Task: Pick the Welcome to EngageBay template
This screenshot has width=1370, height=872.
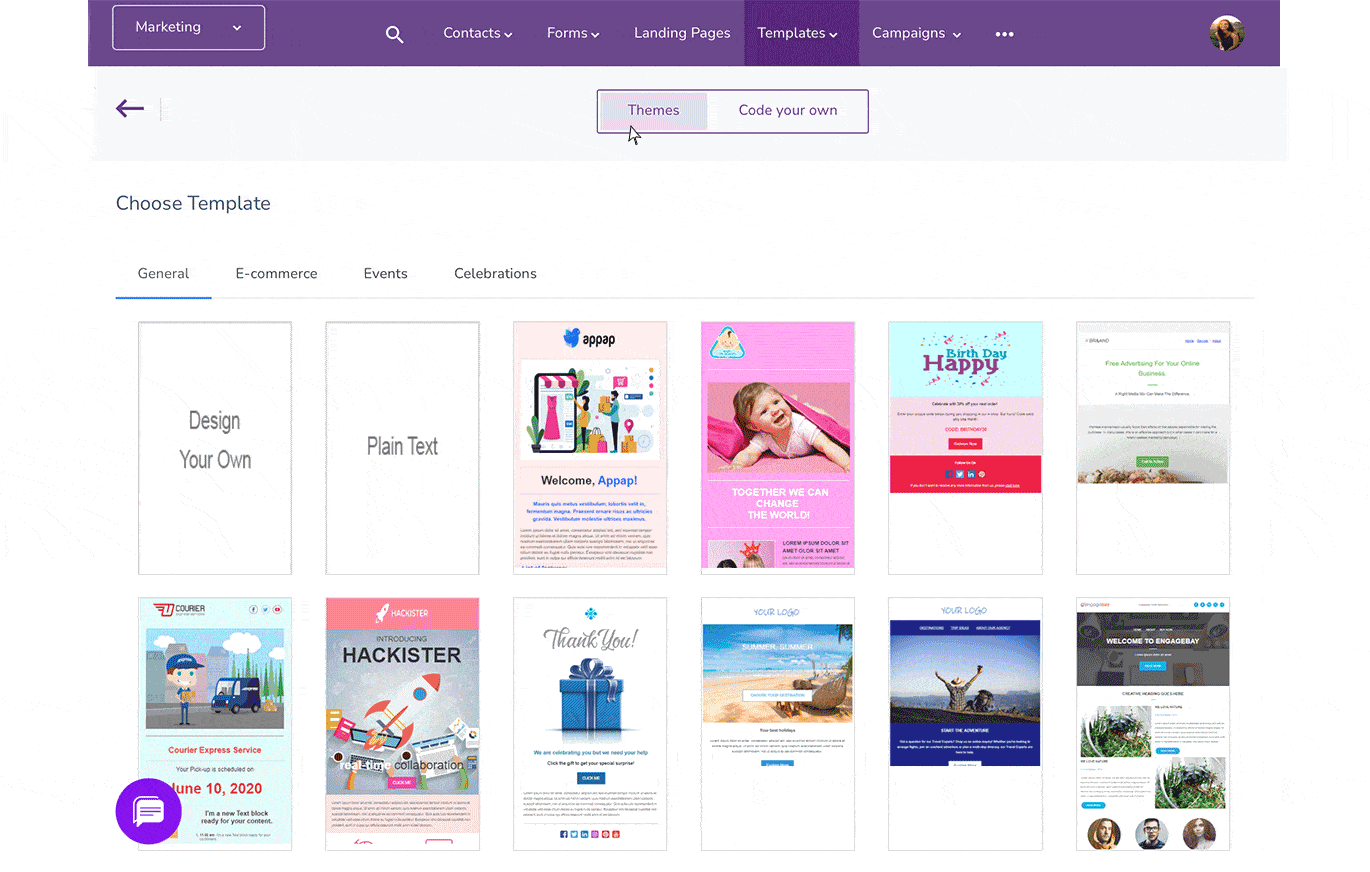Action: [1153, 724]
